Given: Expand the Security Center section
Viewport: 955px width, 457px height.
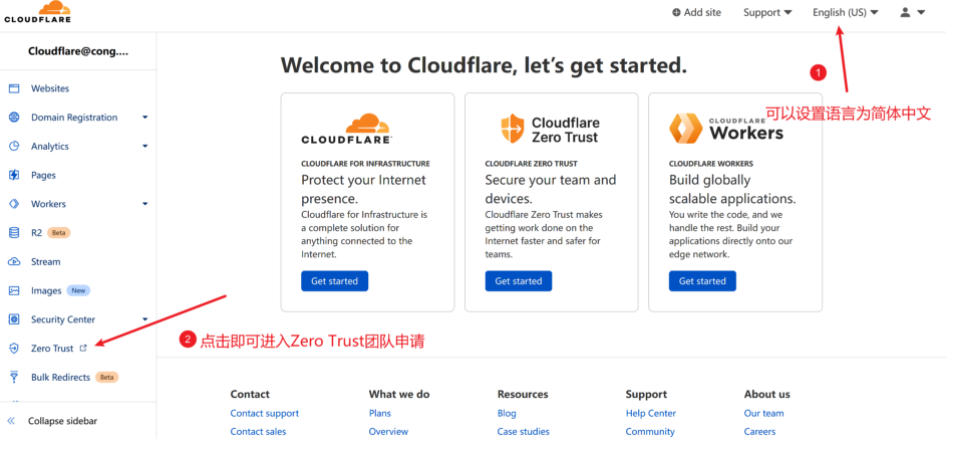Looking at the screenshot, I should [x=145, y=320].
